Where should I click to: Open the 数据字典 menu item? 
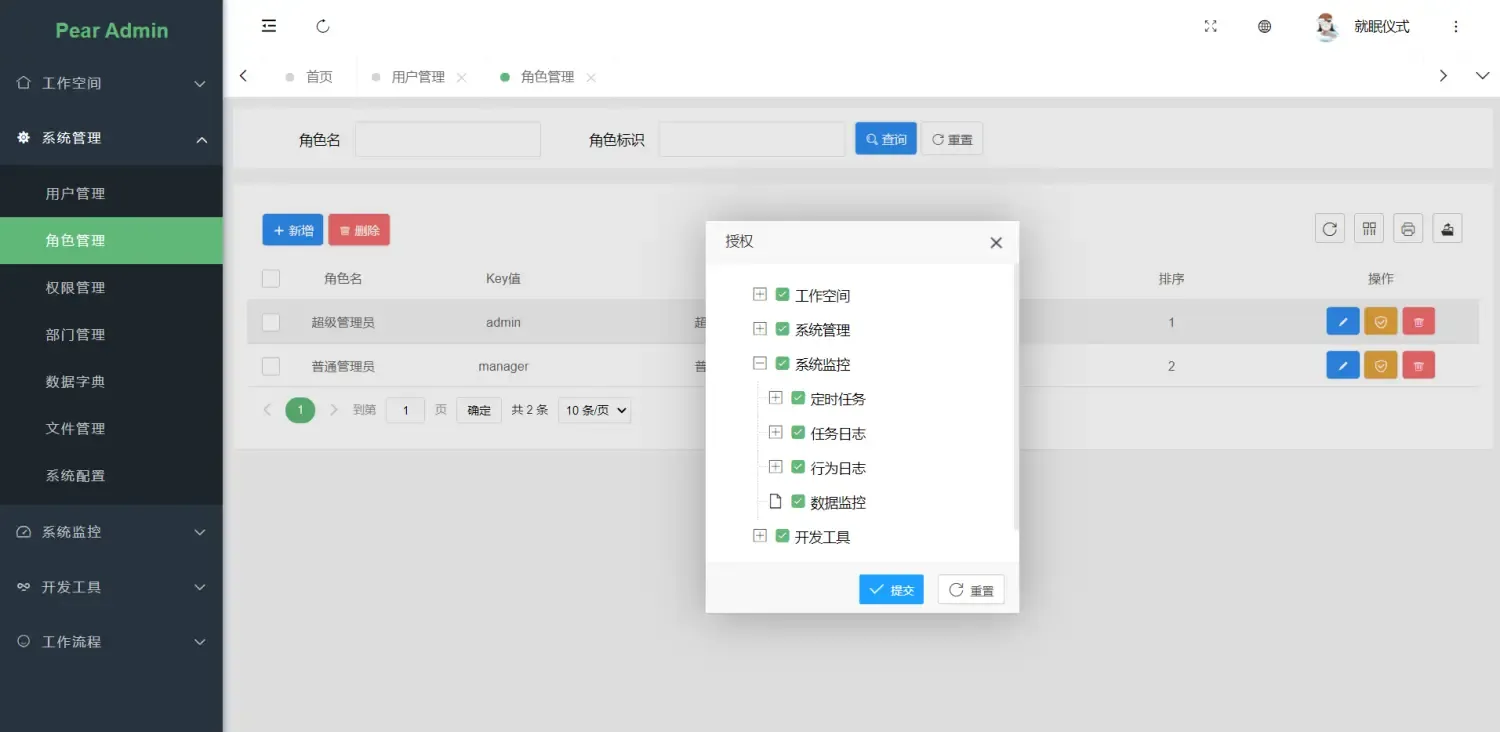click(76, 381)
